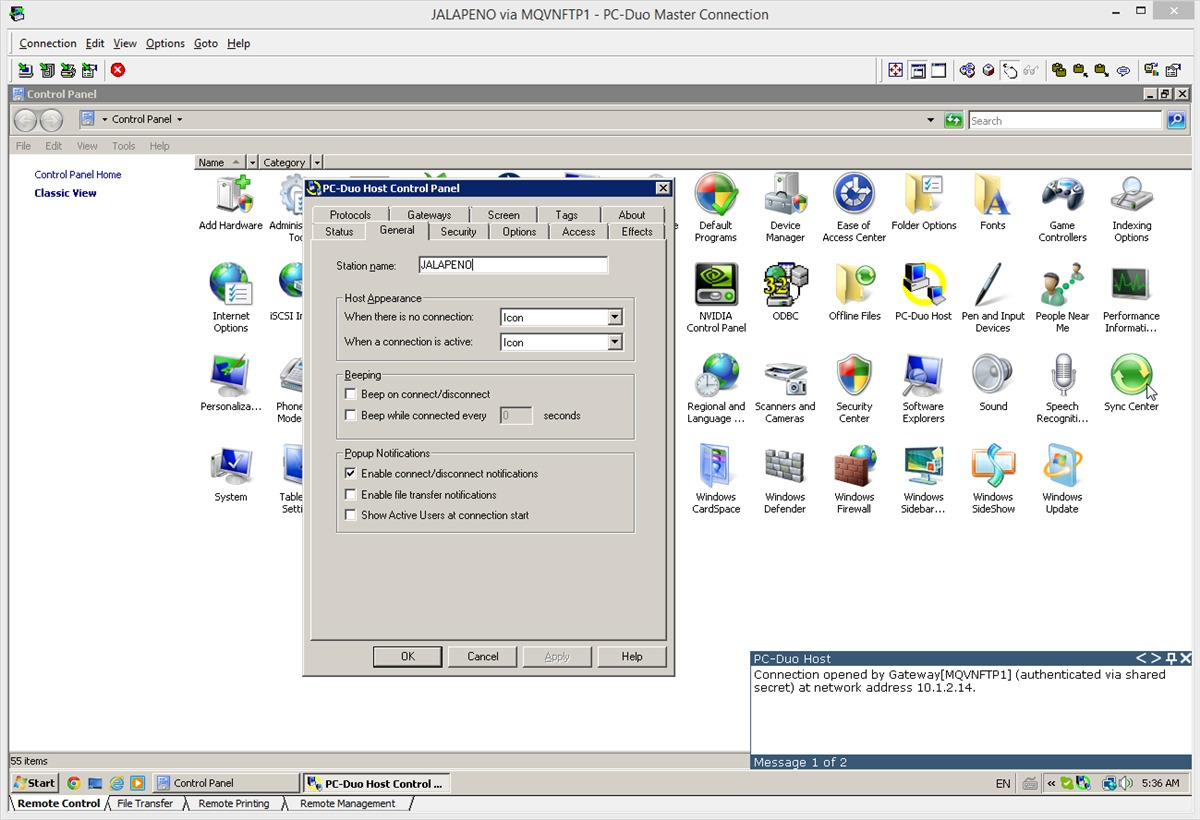Open the Sync Center icon
The height and width of the screenshot is (820, 1200).
1131,383
